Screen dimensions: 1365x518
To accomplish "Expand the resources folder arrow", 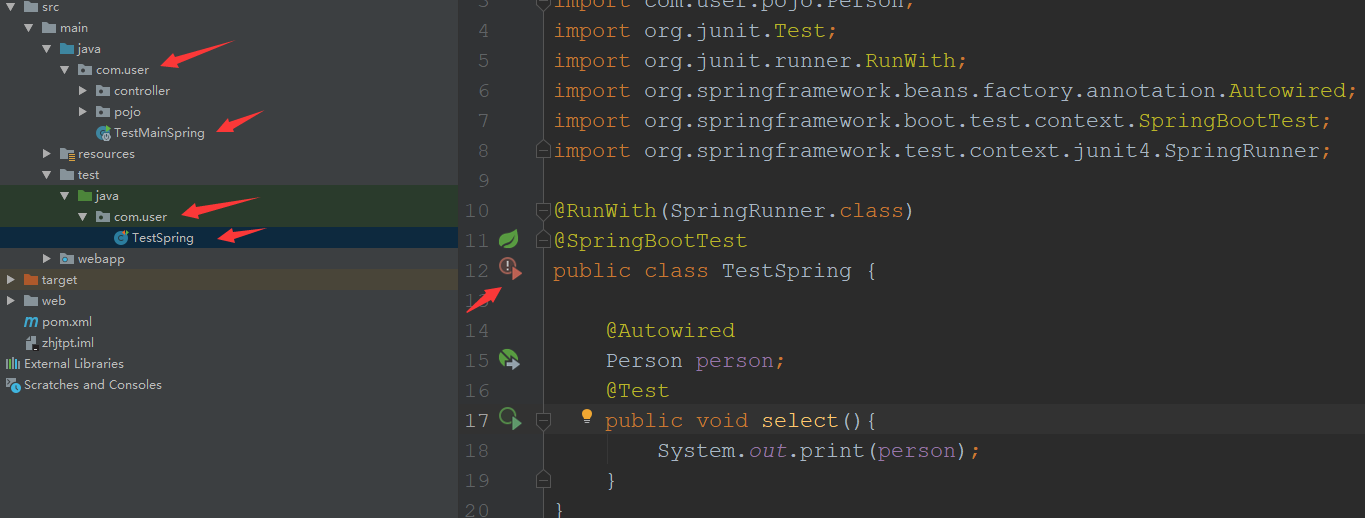I will pyautogui.click(x=47, y=154).
